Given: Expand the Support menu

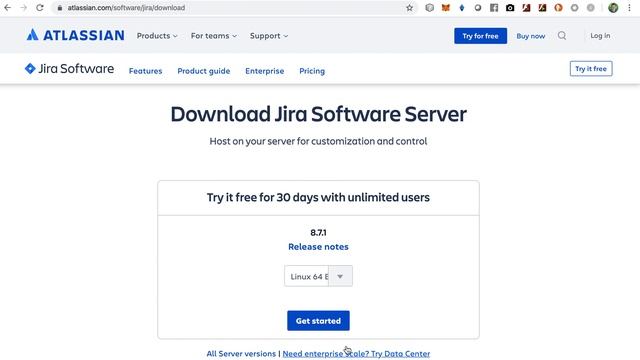Looking at the screenshot, I should coord(269,36).
